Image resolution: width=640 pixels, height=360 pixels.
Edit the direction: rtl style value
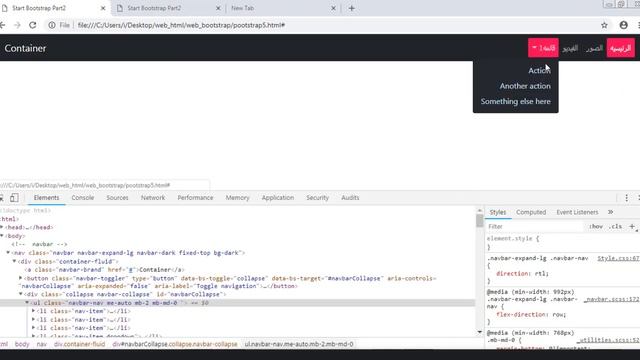tap(542, 273)
